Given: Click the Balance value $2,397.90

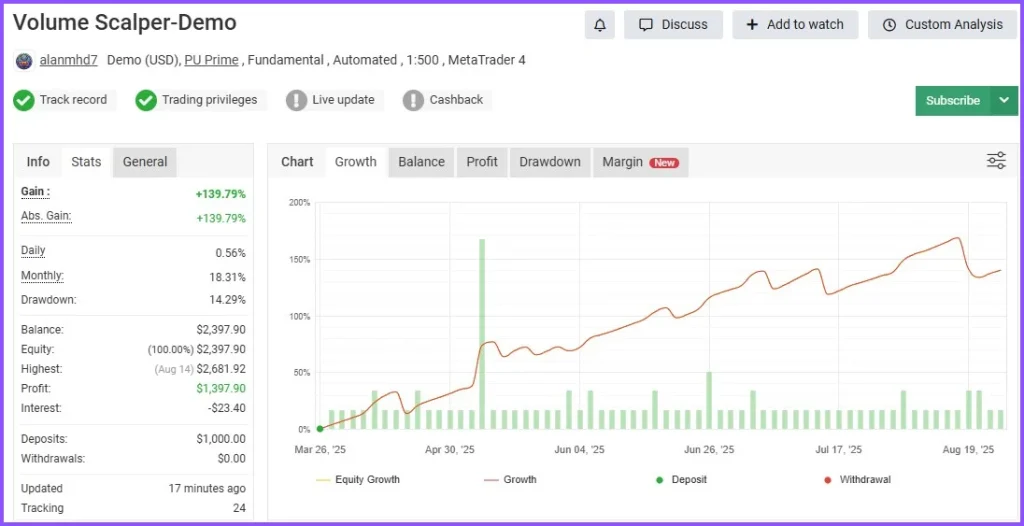Looking at the screenshot, I should [221, 330].
